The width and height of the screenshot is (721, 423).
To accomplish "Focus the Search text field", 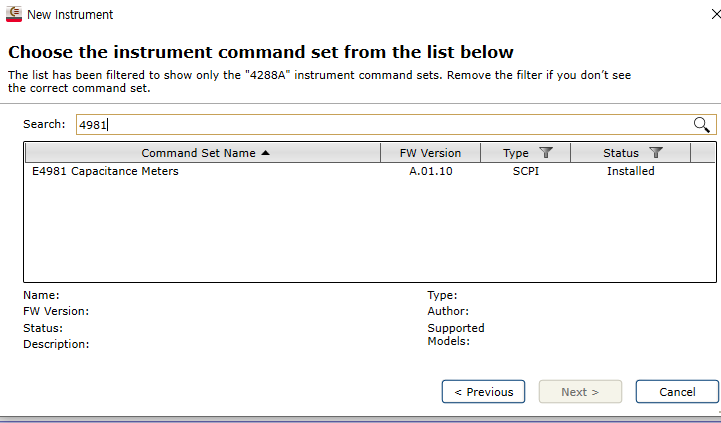I will coord(380,124).
